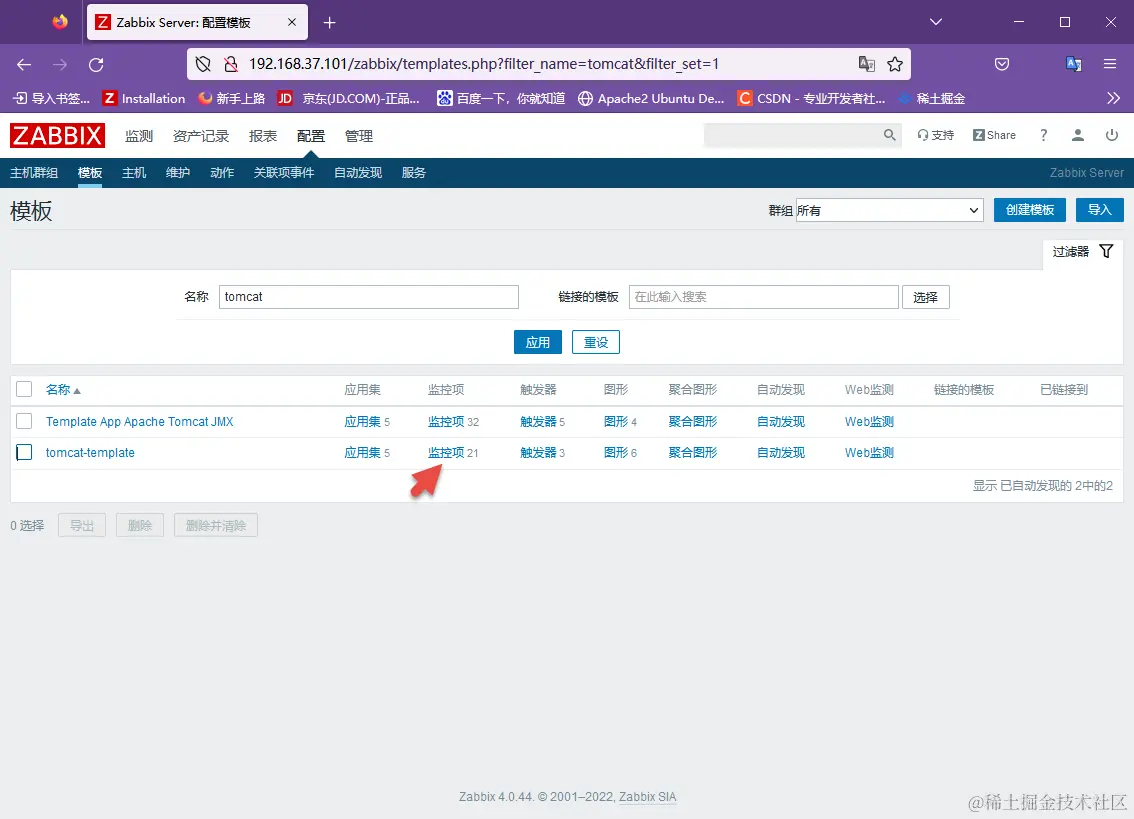Click the 创建模板 button

point(1030,210)
